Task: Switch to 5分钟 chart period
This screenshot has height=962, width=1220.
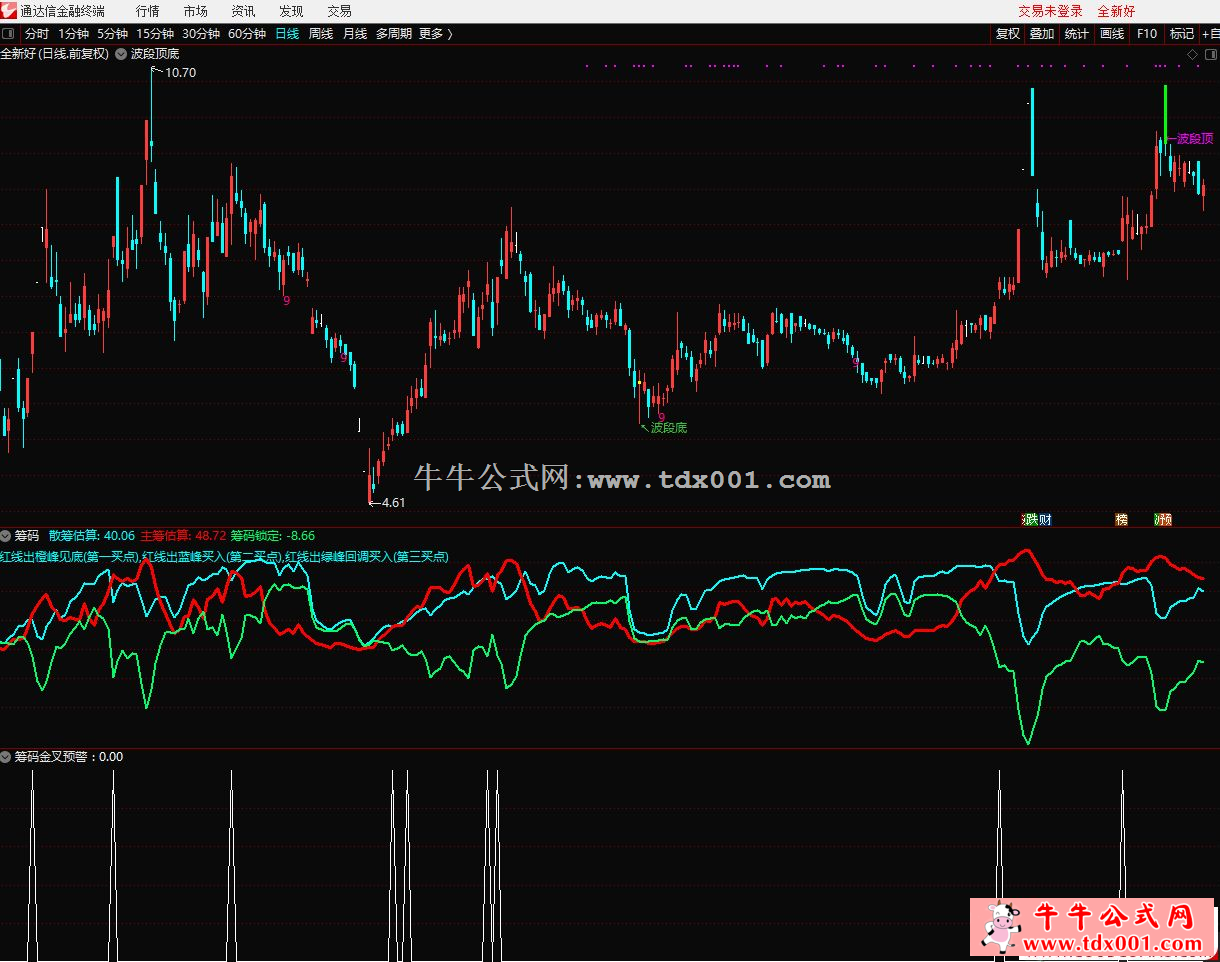Action: [113, 34]
